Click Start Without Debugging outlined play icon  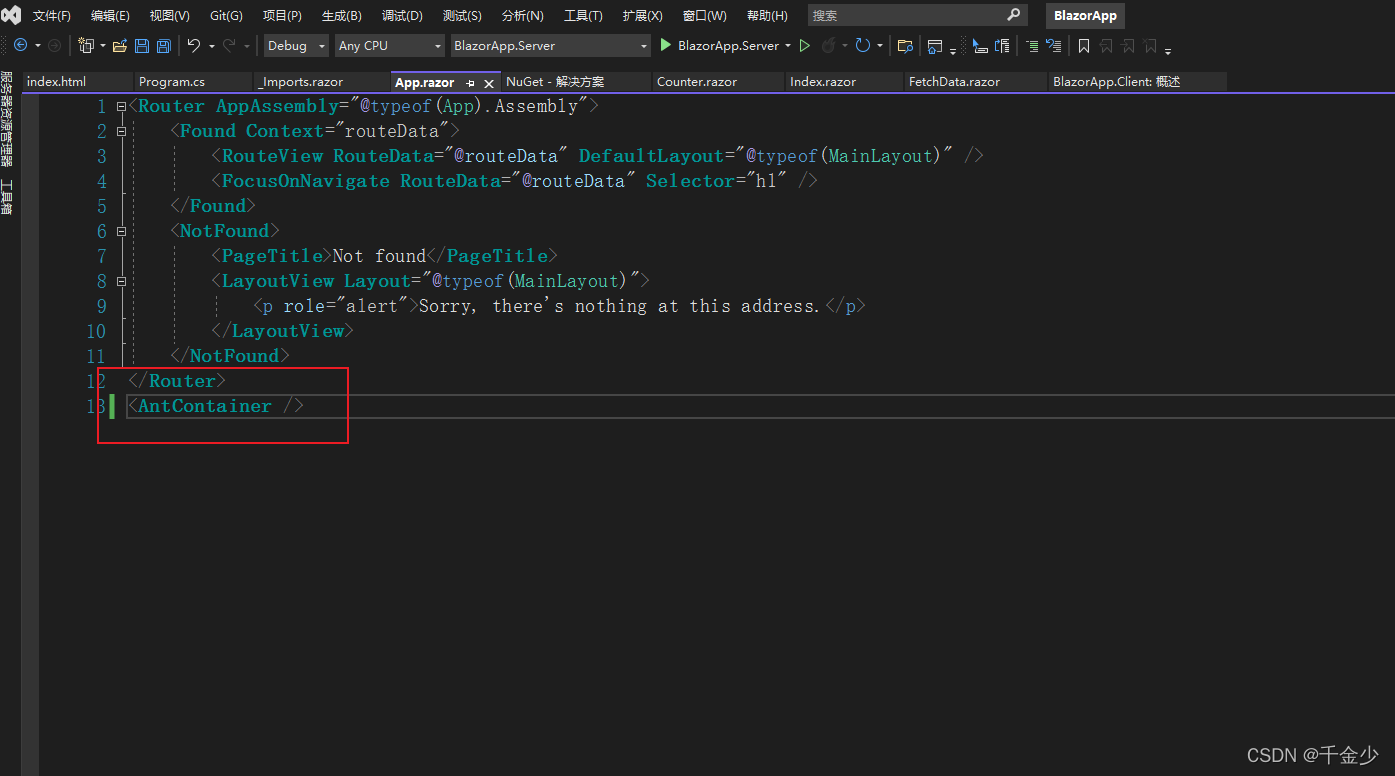(804, 46)
